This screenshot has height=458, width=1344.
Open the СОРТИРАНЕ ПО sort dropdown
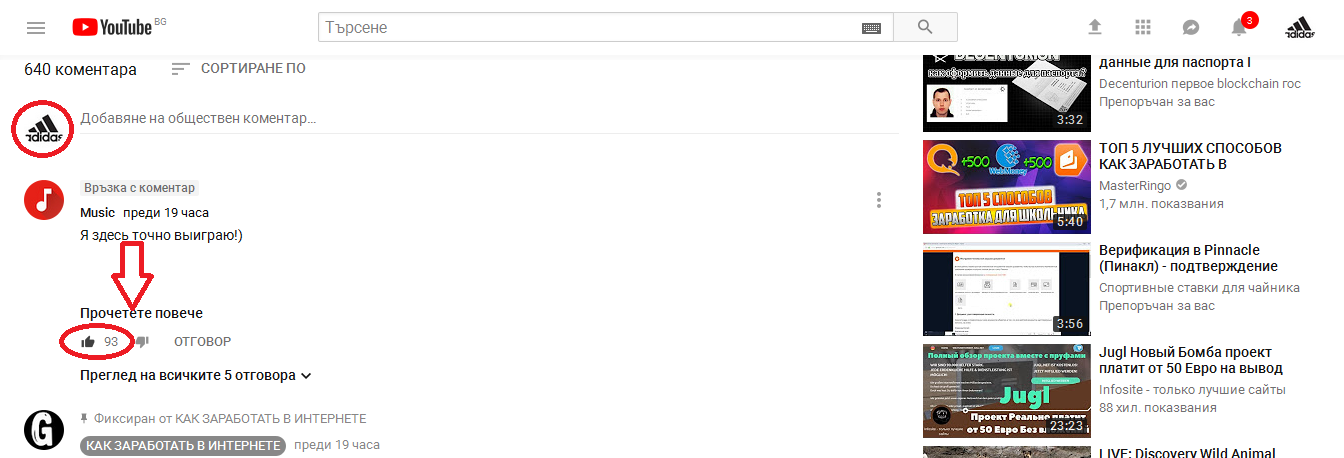pyautogui.click(x=238, y=69)
